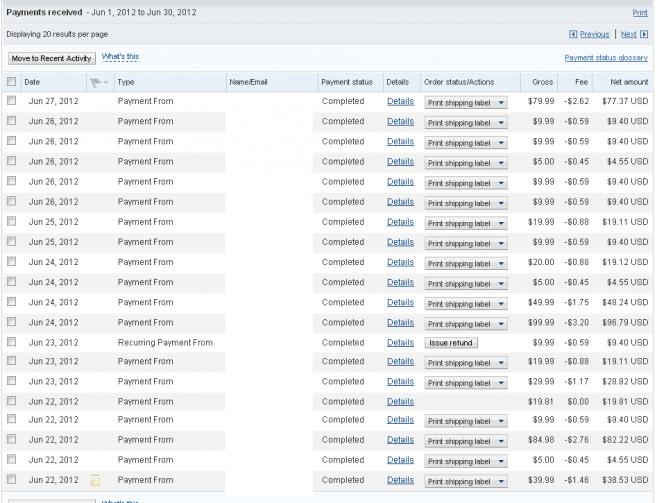Expand the order actions dropdown for the Jun 24 $20.00 payment
657x503 pixels.
coord(466,264)
